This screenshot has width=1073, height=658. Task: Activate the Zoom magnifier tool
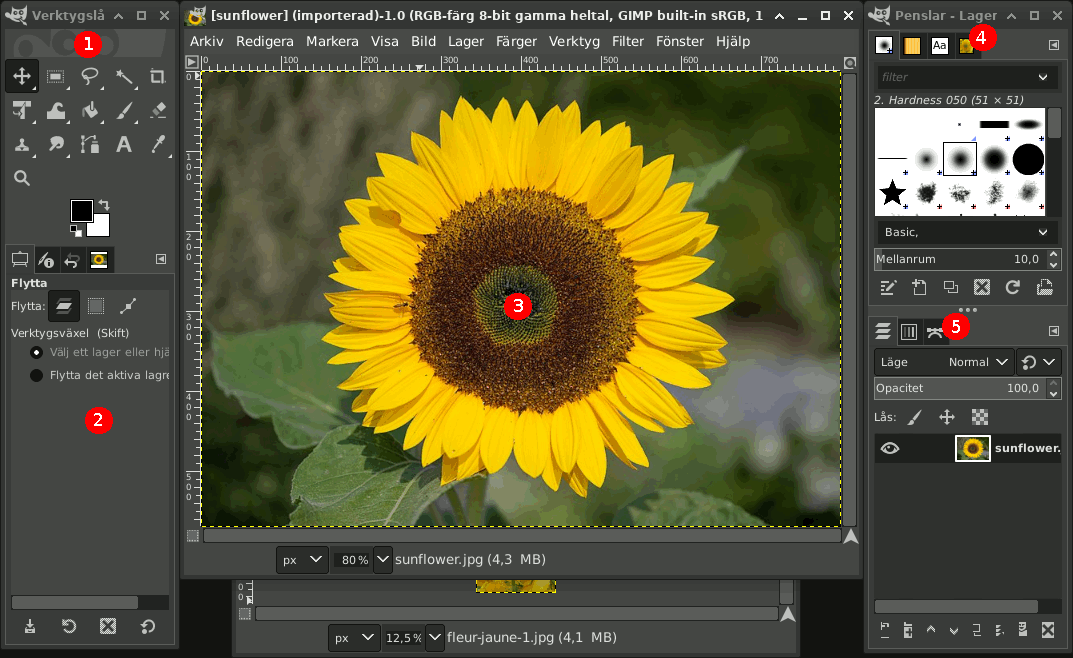click(22, 178)
